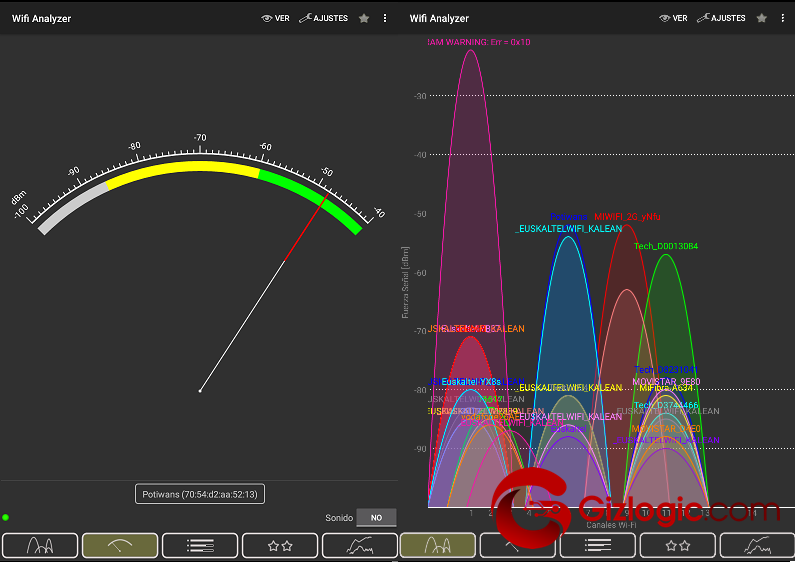795x562 pixels.
Task: Click the -30 axis label in graph
Action: [420, 96]
